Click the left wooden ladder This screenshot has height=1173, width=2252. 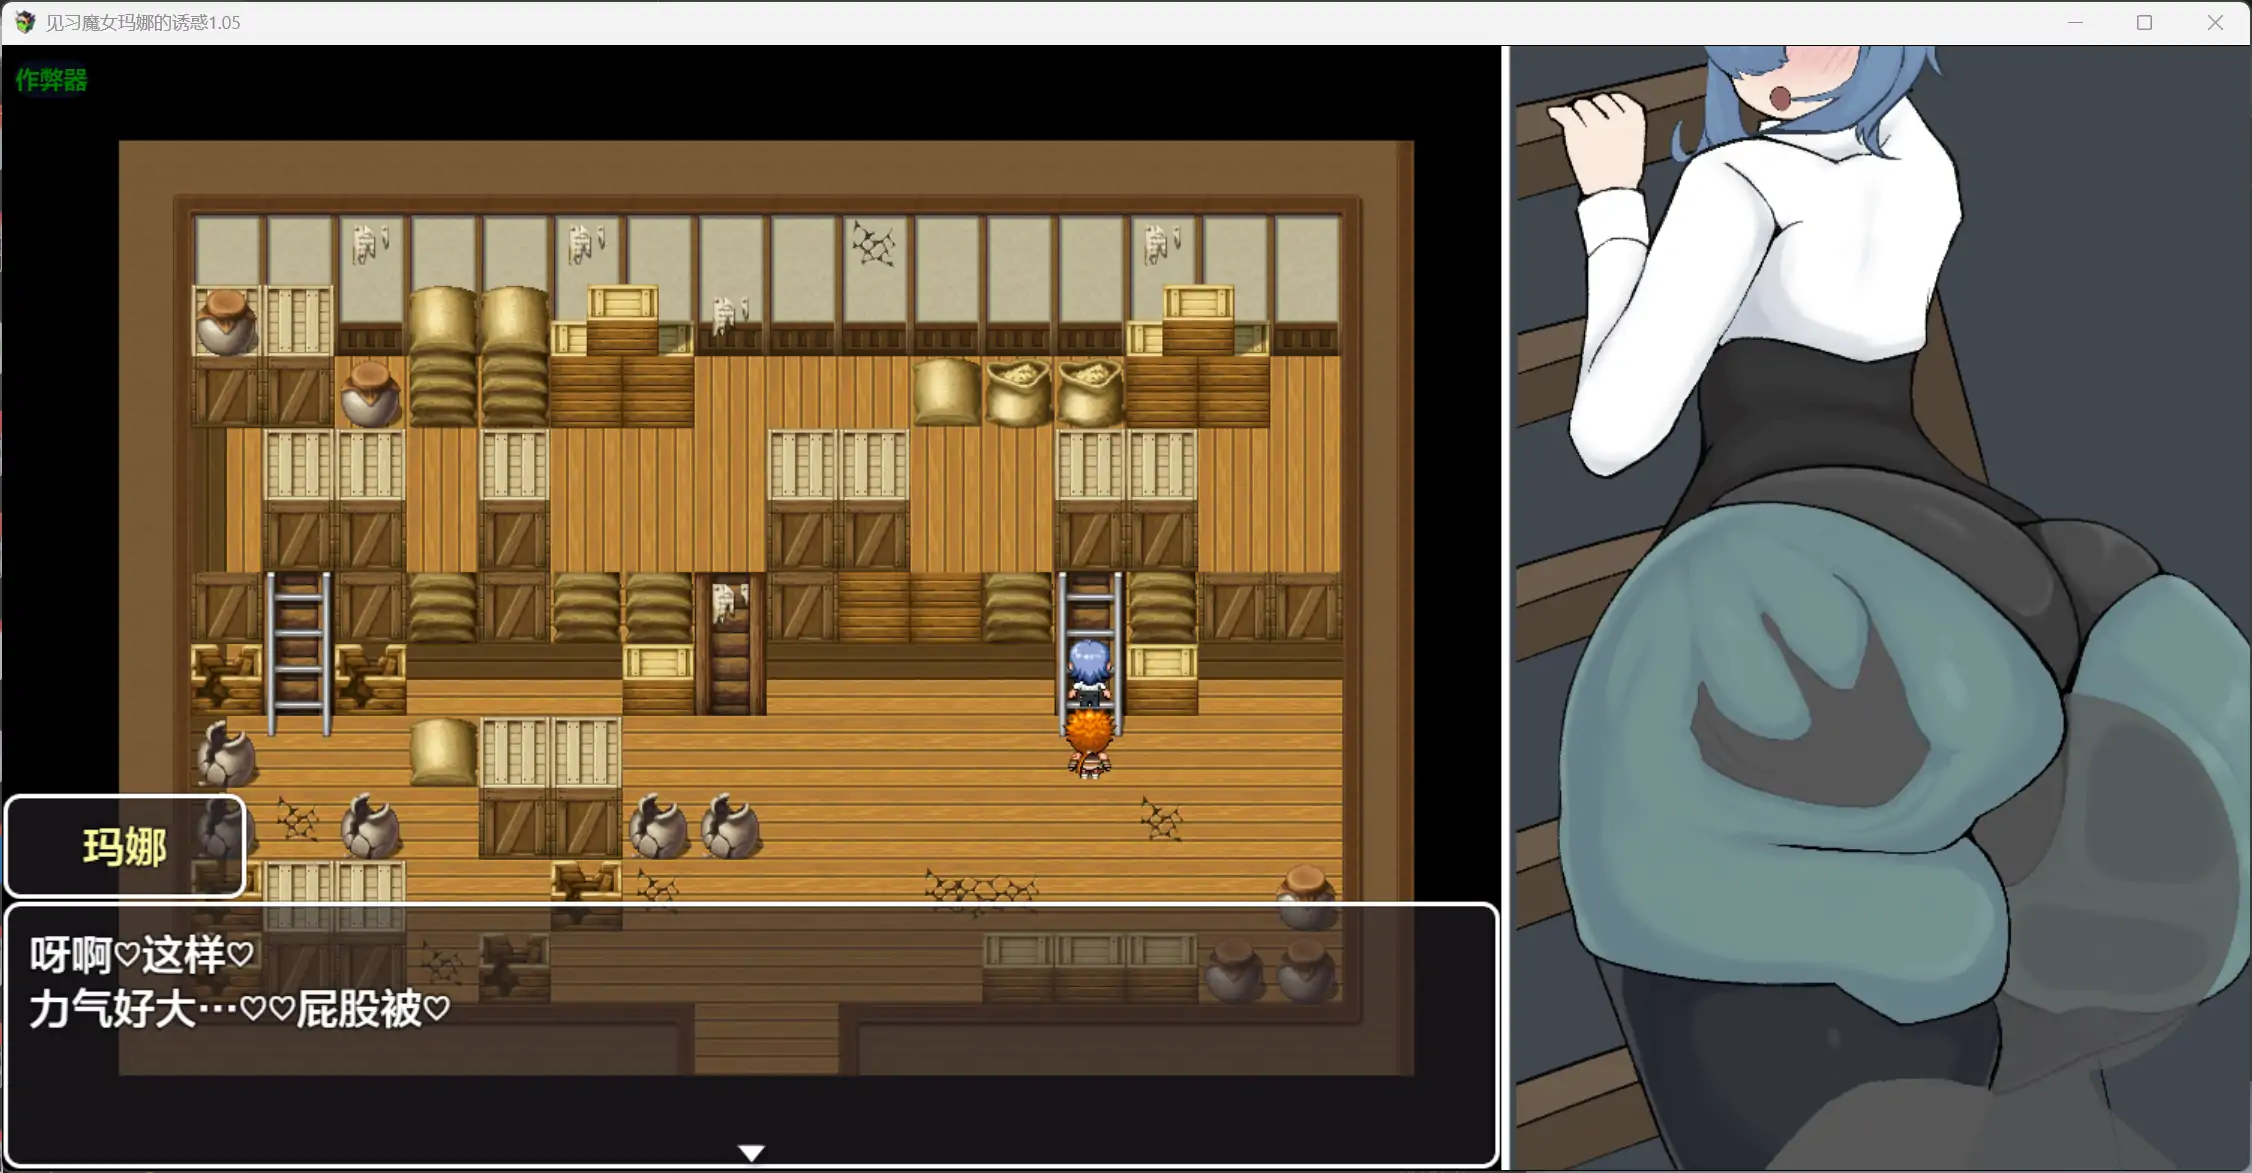(298, 652)
